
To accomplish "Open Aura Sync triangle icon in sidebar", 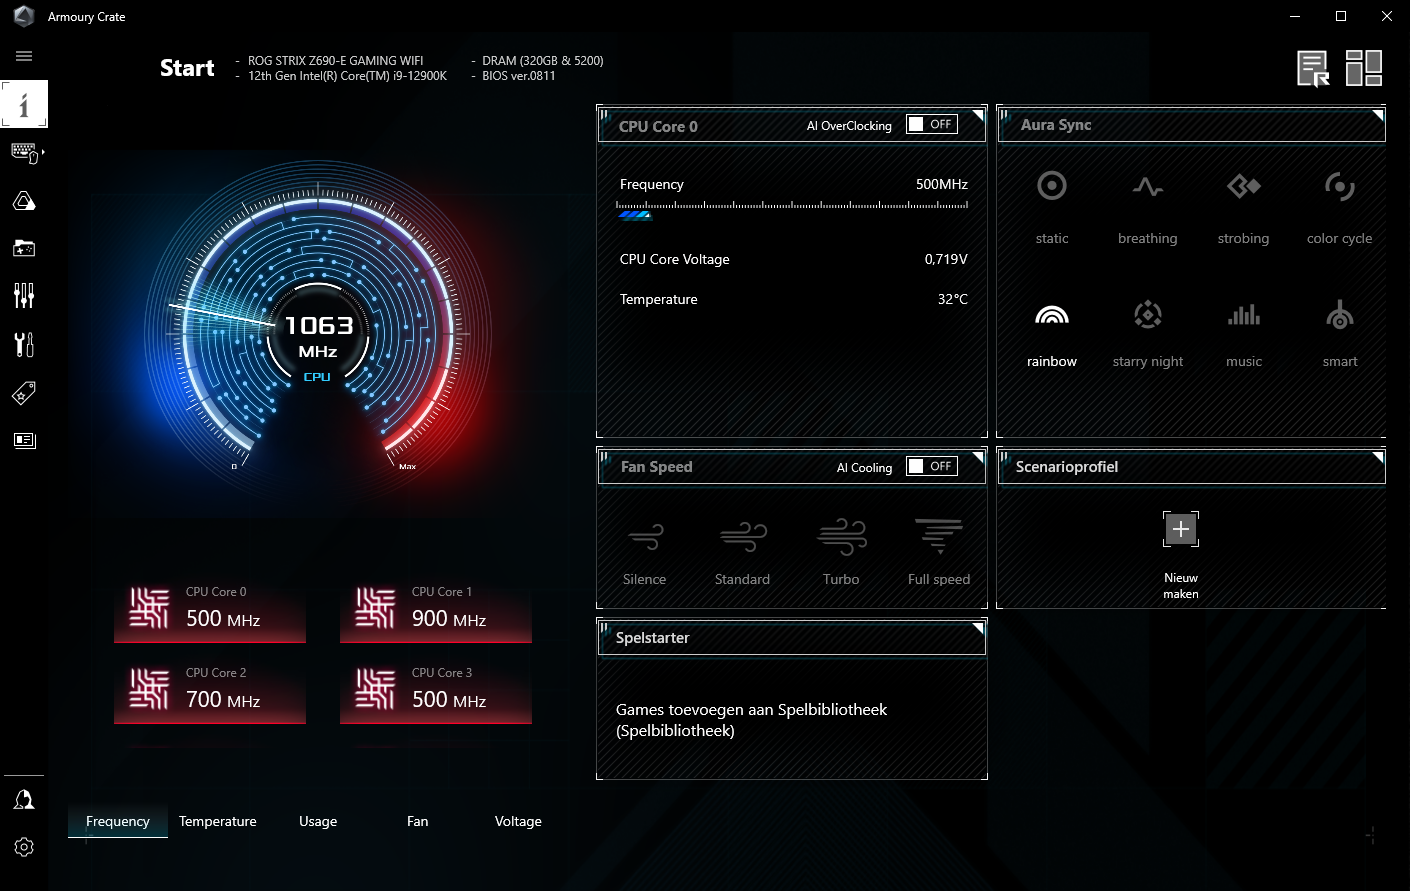I will pyautogui.click(x=24, y=201).
